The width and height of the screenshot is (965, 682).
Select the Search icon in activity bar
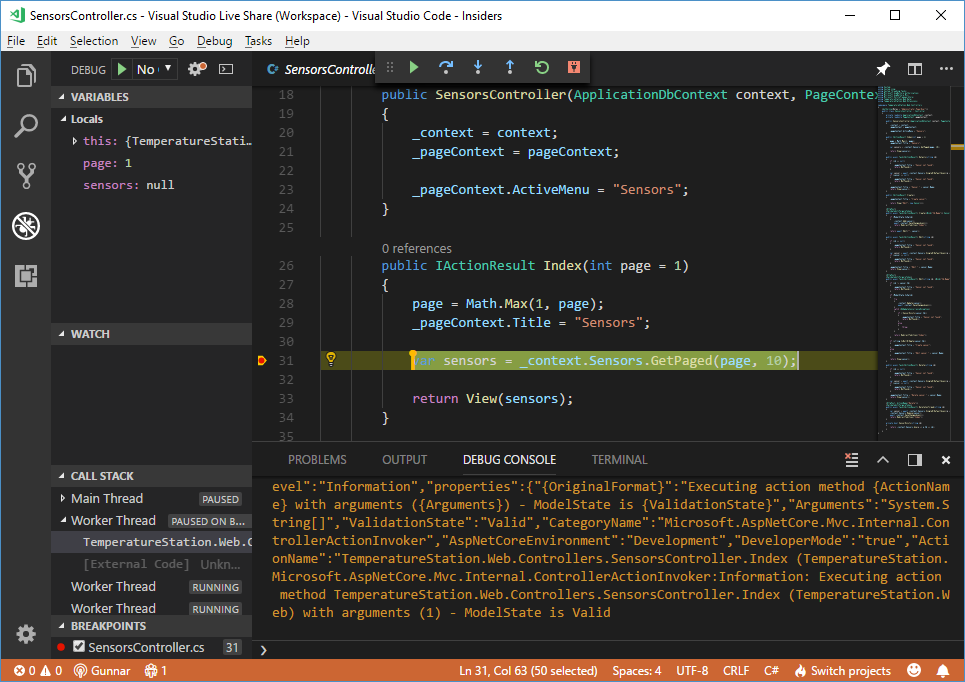click(x=26, y=125)
